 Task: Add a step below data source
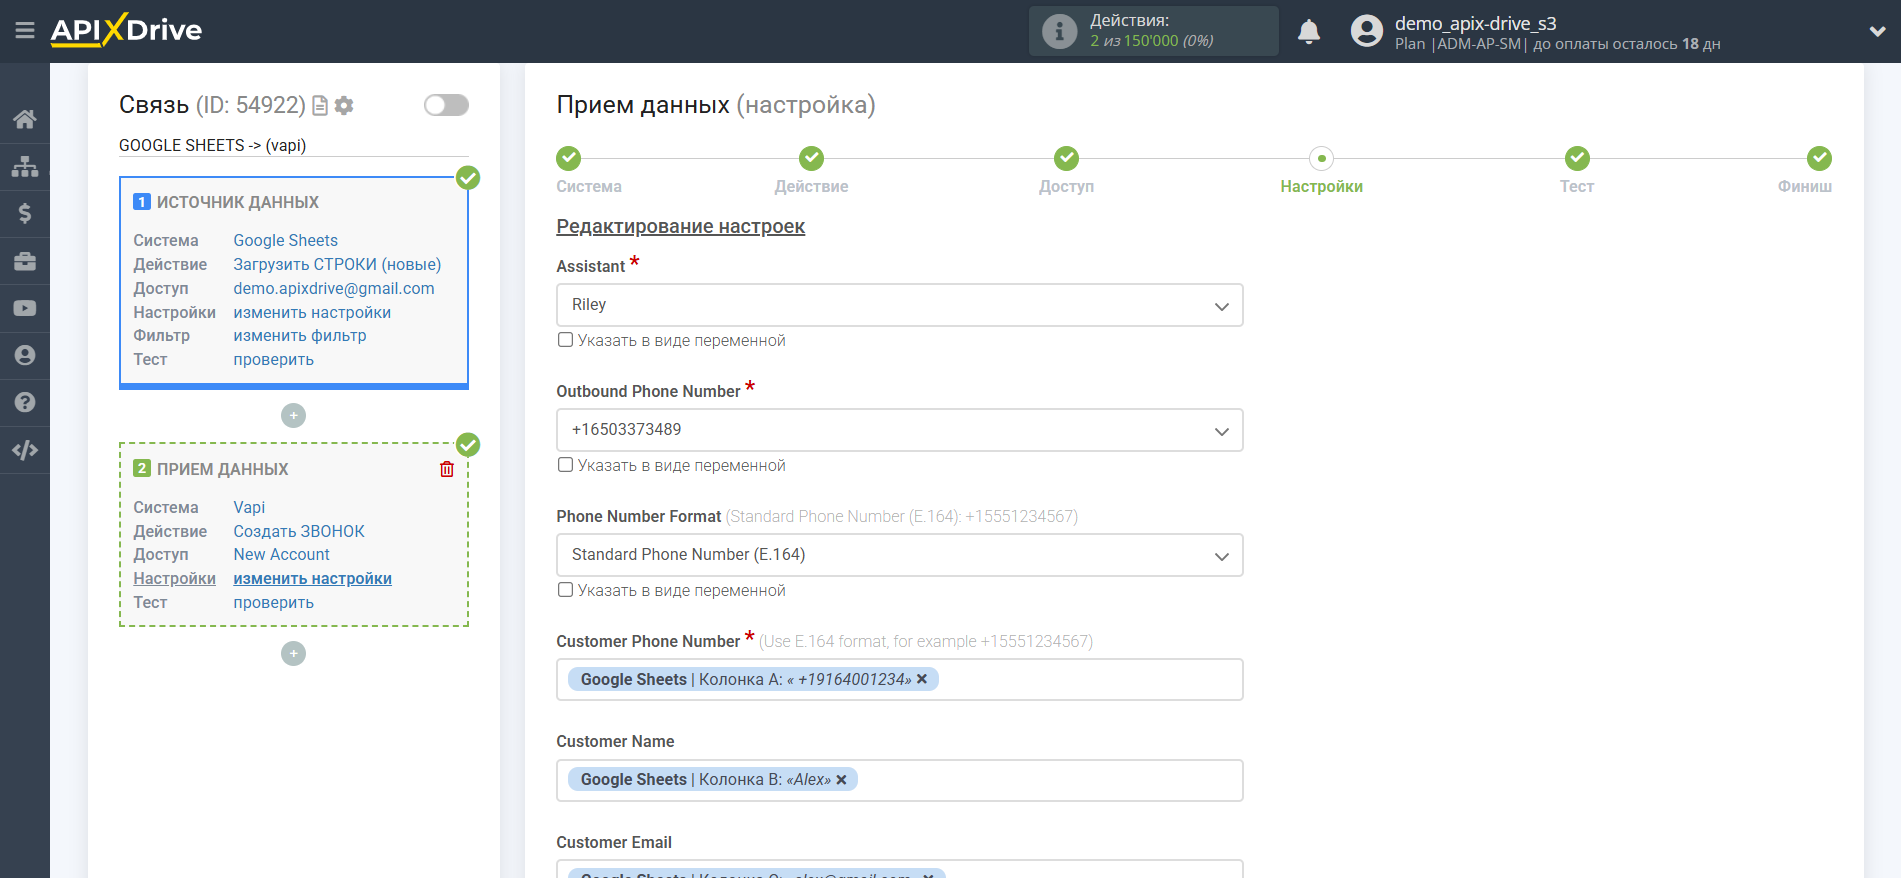pyautogui.click(x=293, y=415)
